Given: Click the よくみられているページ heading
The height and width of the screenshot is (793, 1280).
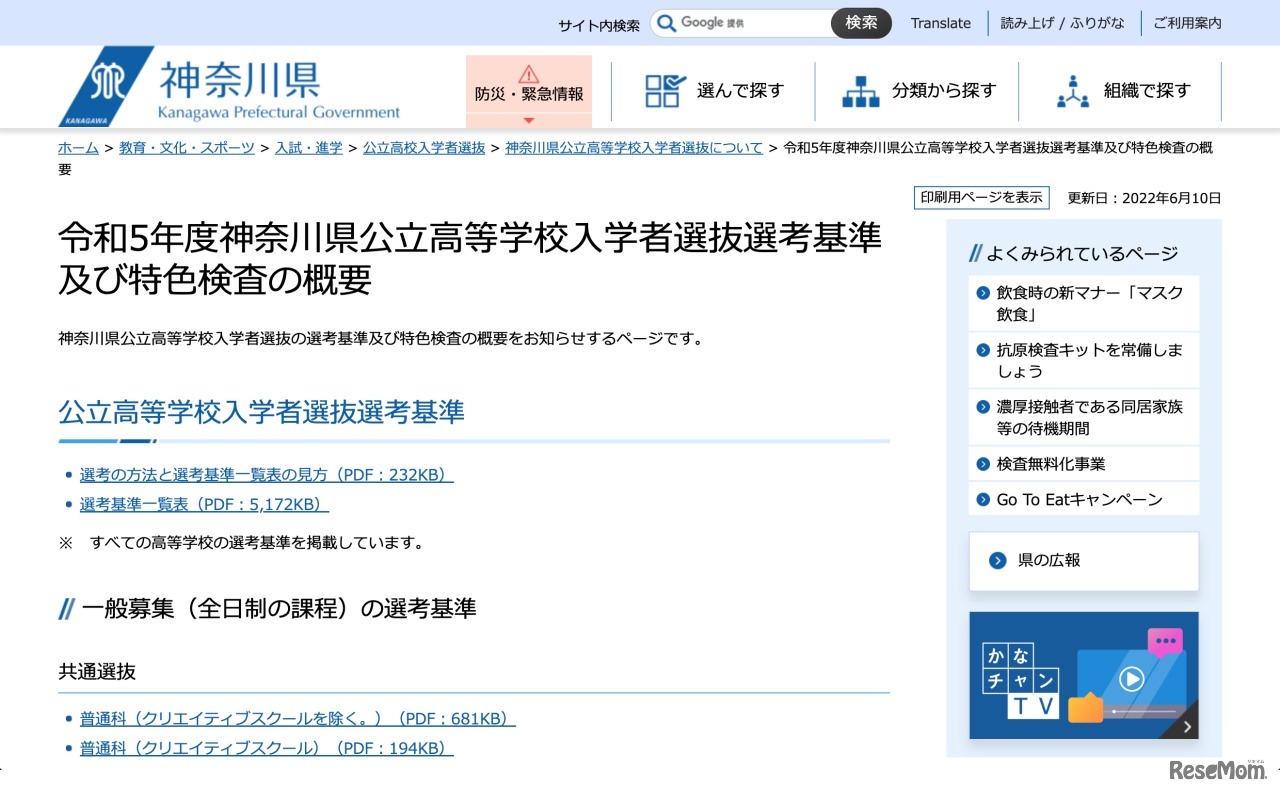Looking at the screenshot, I should point(1082,254).
